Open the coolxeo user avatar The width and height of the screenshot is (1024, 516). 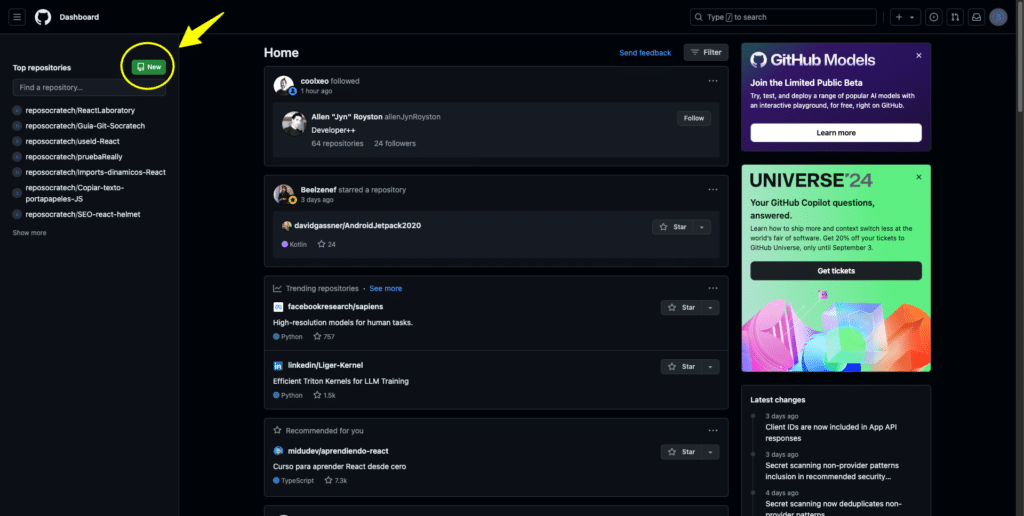(283, 86)
